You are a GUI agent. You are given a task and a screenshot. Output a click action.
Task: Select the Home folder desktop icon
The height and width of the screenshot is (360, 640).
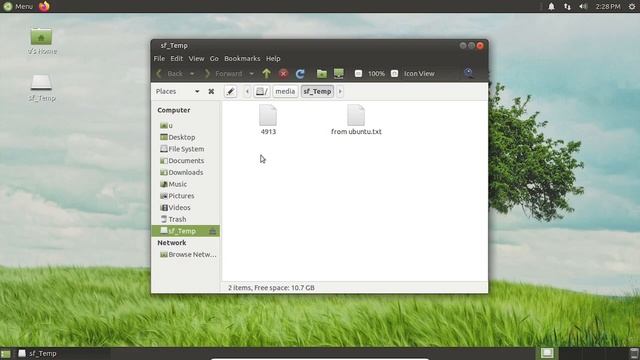42,41
